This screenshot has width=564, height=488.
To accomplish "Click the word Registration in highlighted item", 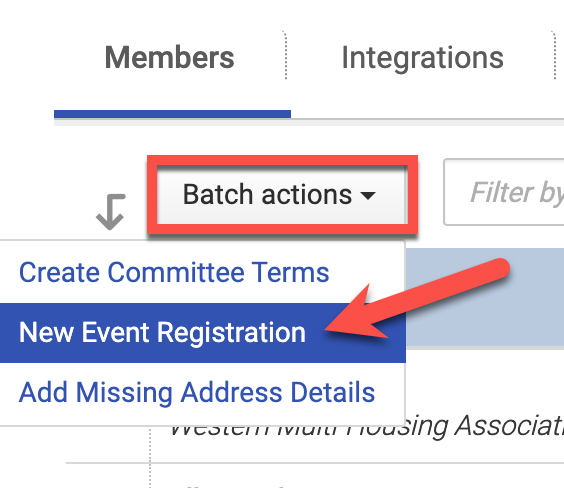I will pos(231,333).
